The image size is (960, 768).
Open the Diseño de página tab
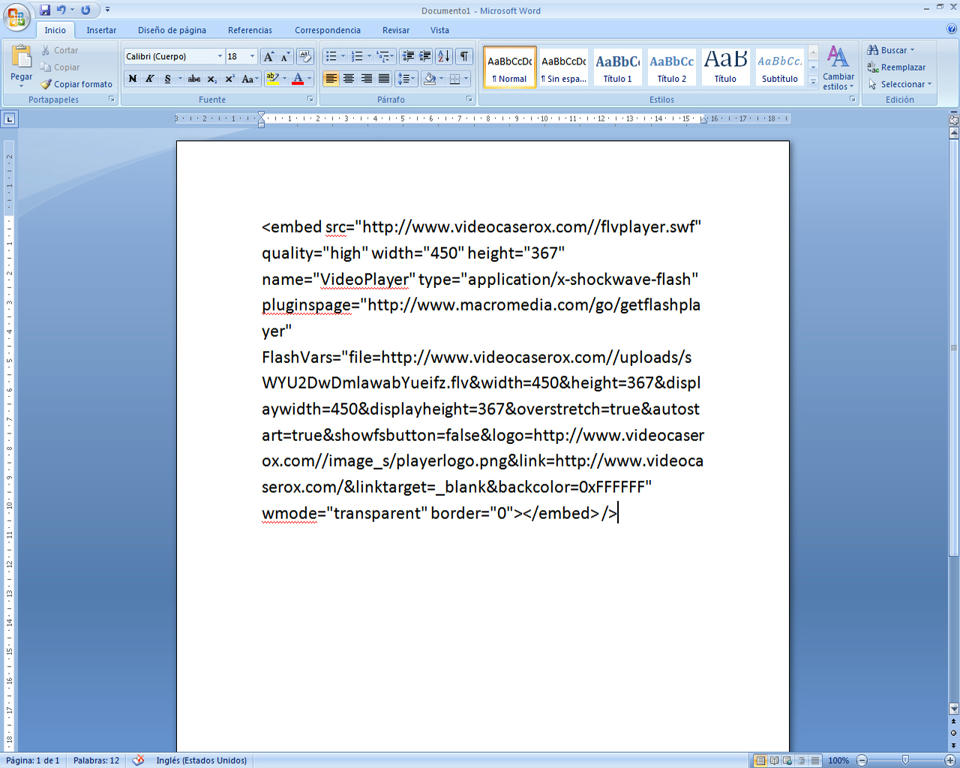[x=172, y=30]
